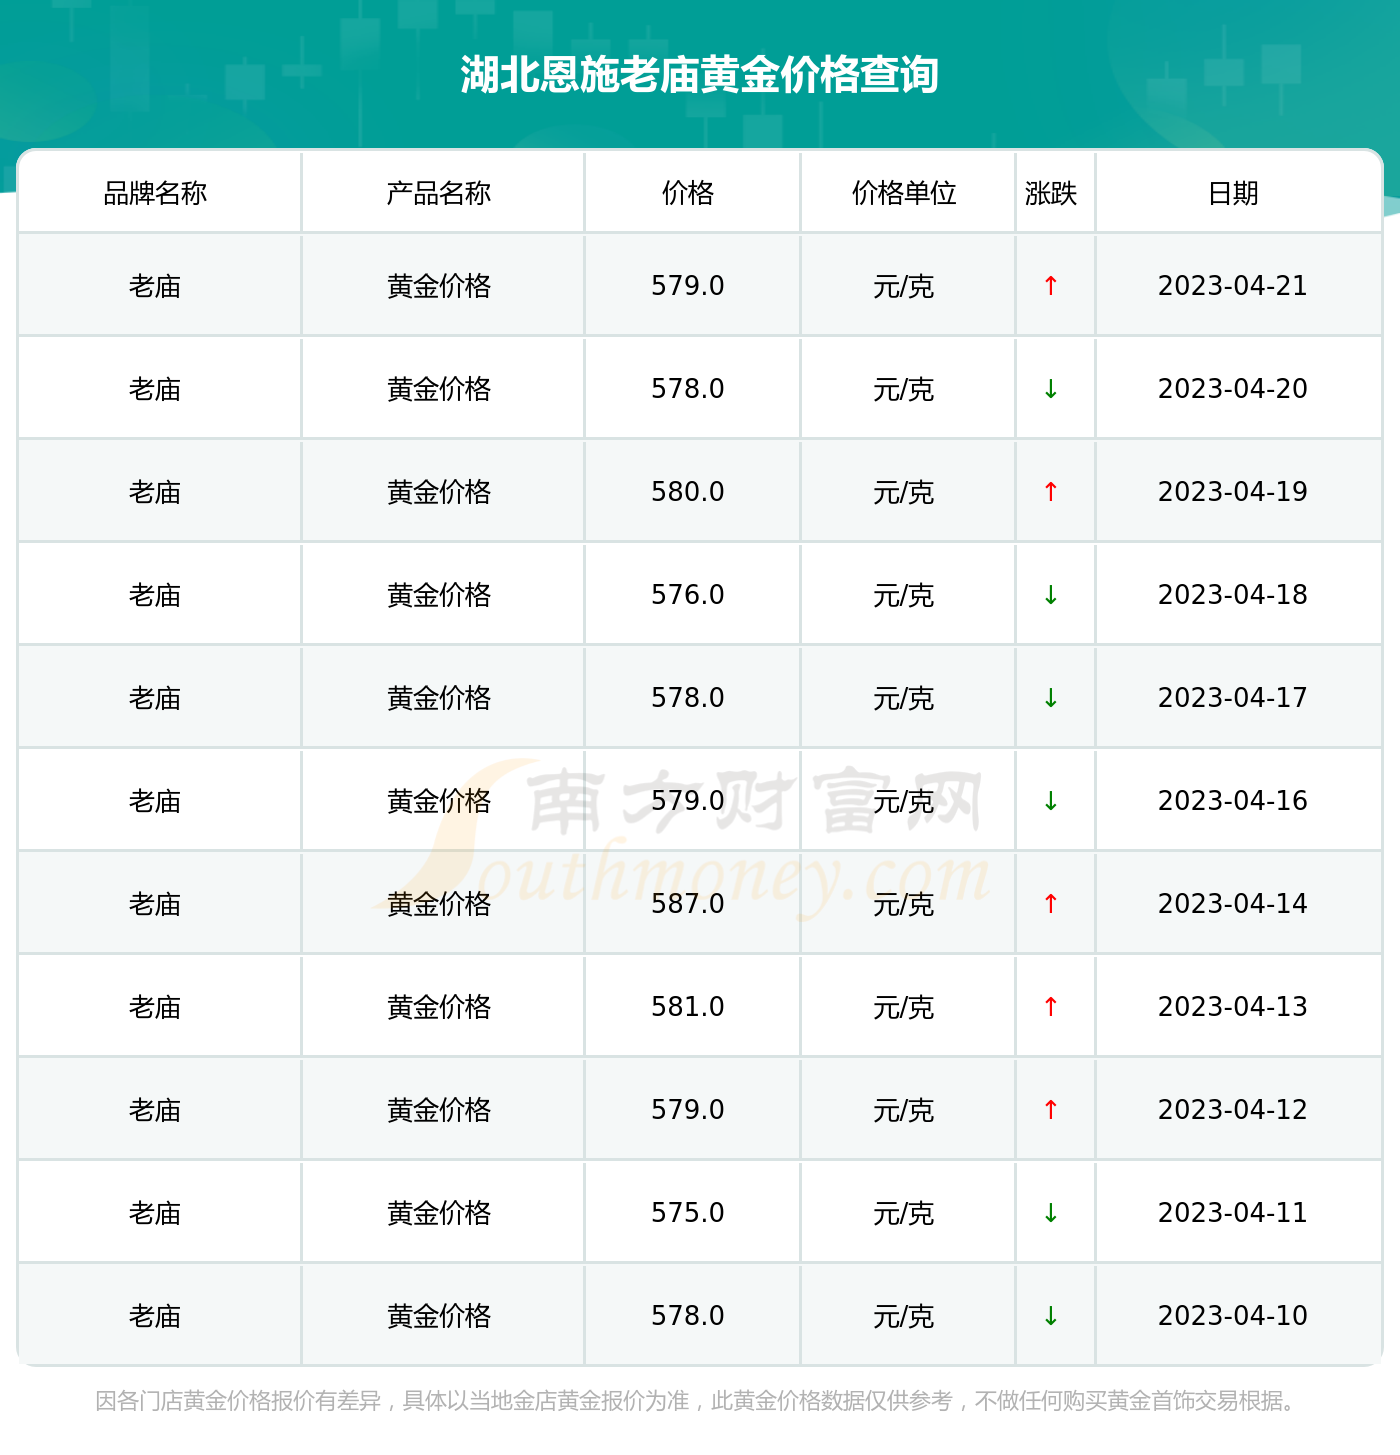Click the up arrow for 2023-04-19
The image size is (1400, 1455).
tap(1050, 492)
